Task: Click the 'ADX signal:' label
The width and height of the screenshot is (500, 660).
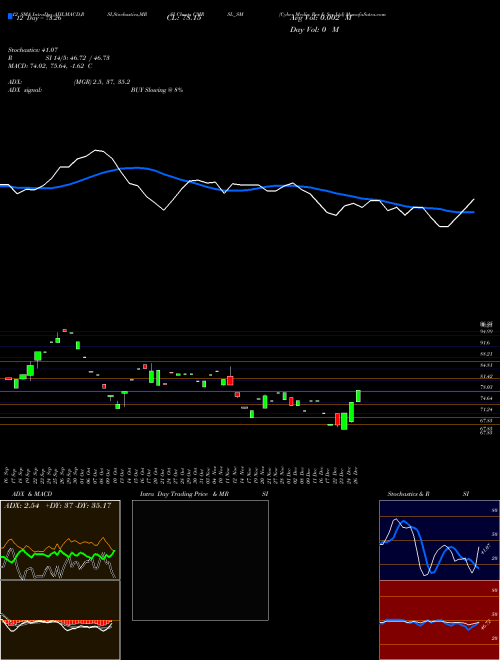Action: 25,90
